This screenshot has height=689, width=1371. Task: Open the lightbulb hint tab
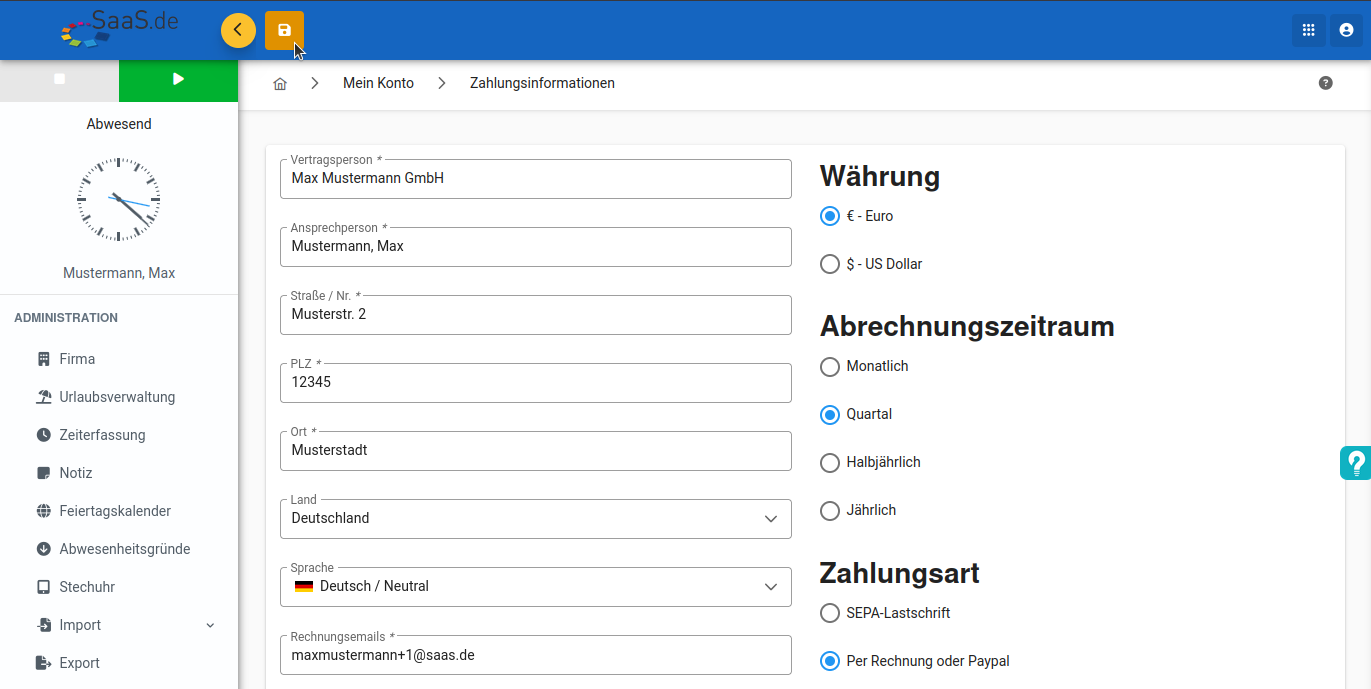tap(1356, 463)
